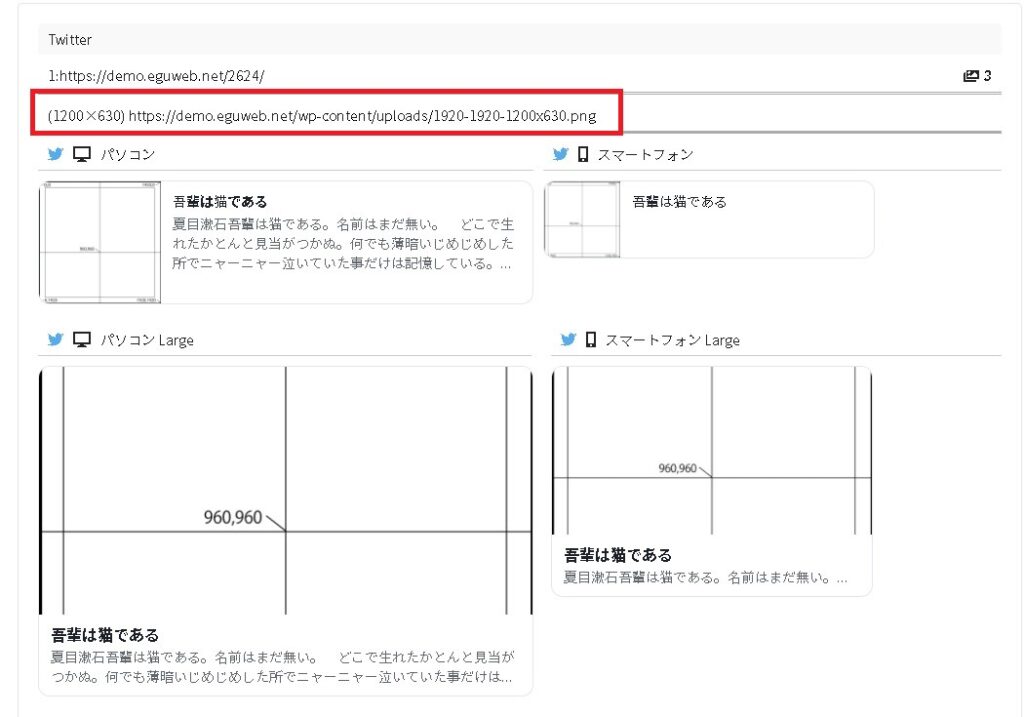Image resolution: width=1024 pixels, height=717 pixels.
Task: Click the monitor icon in the パソコン header
Action: click(83, 154)
